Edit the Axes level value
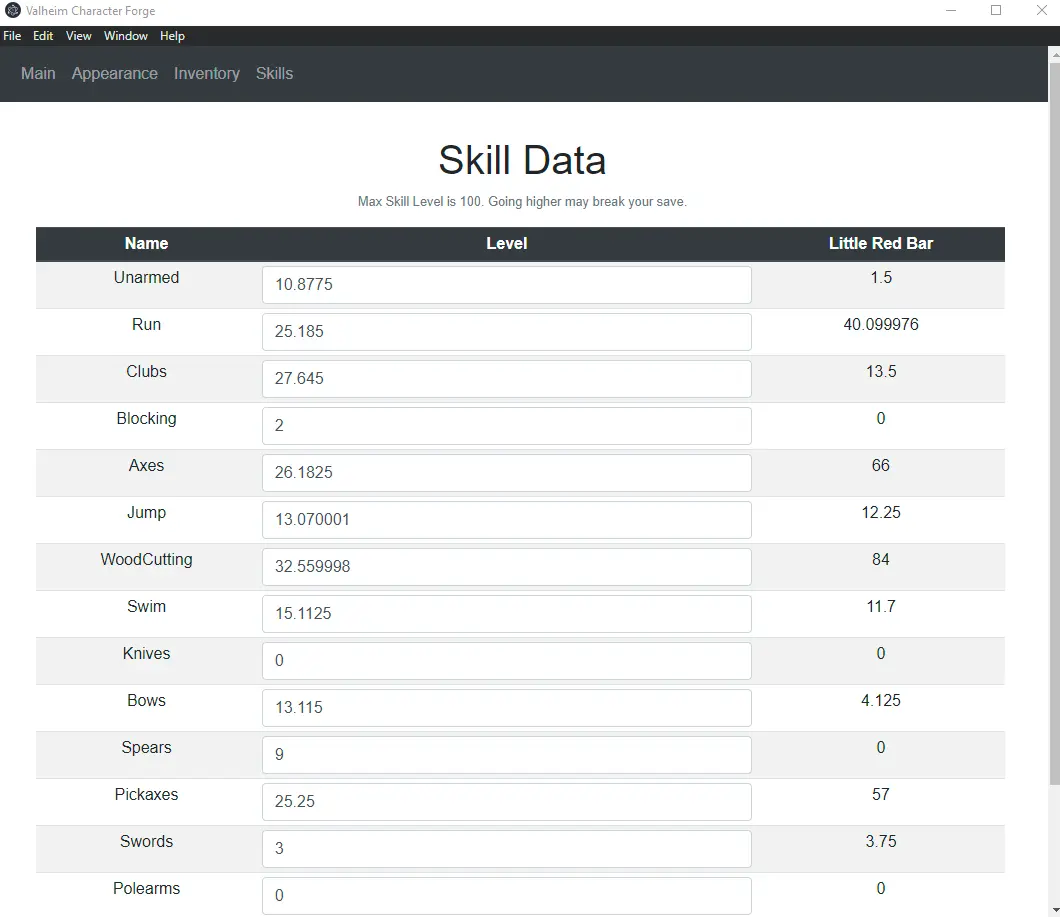The width and height of the screenshot is (1060, 917). pos(506,473)
